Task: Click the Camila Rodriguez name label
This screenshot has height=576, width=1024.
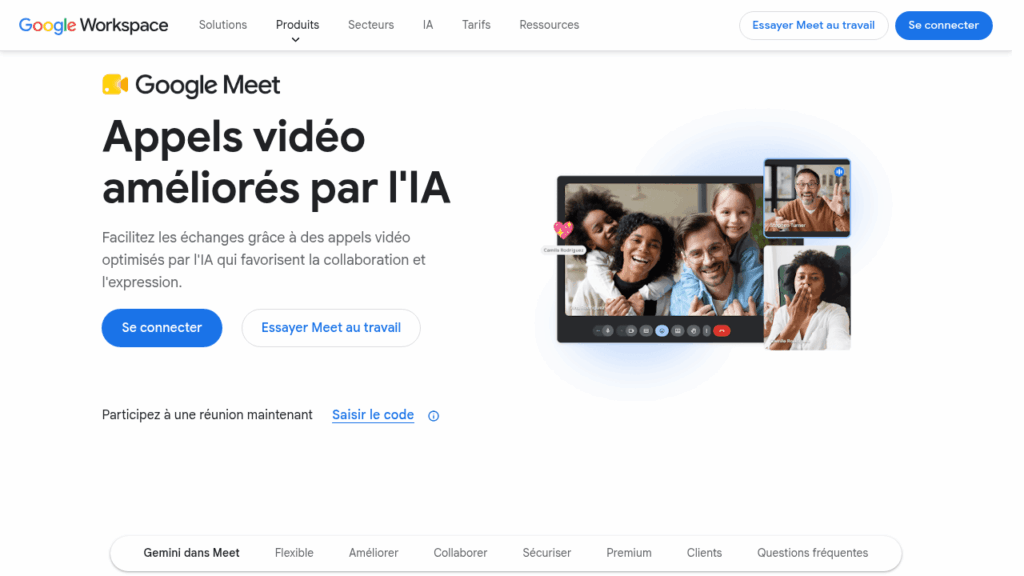Action: pyautogui.click(x=564, y=250)
